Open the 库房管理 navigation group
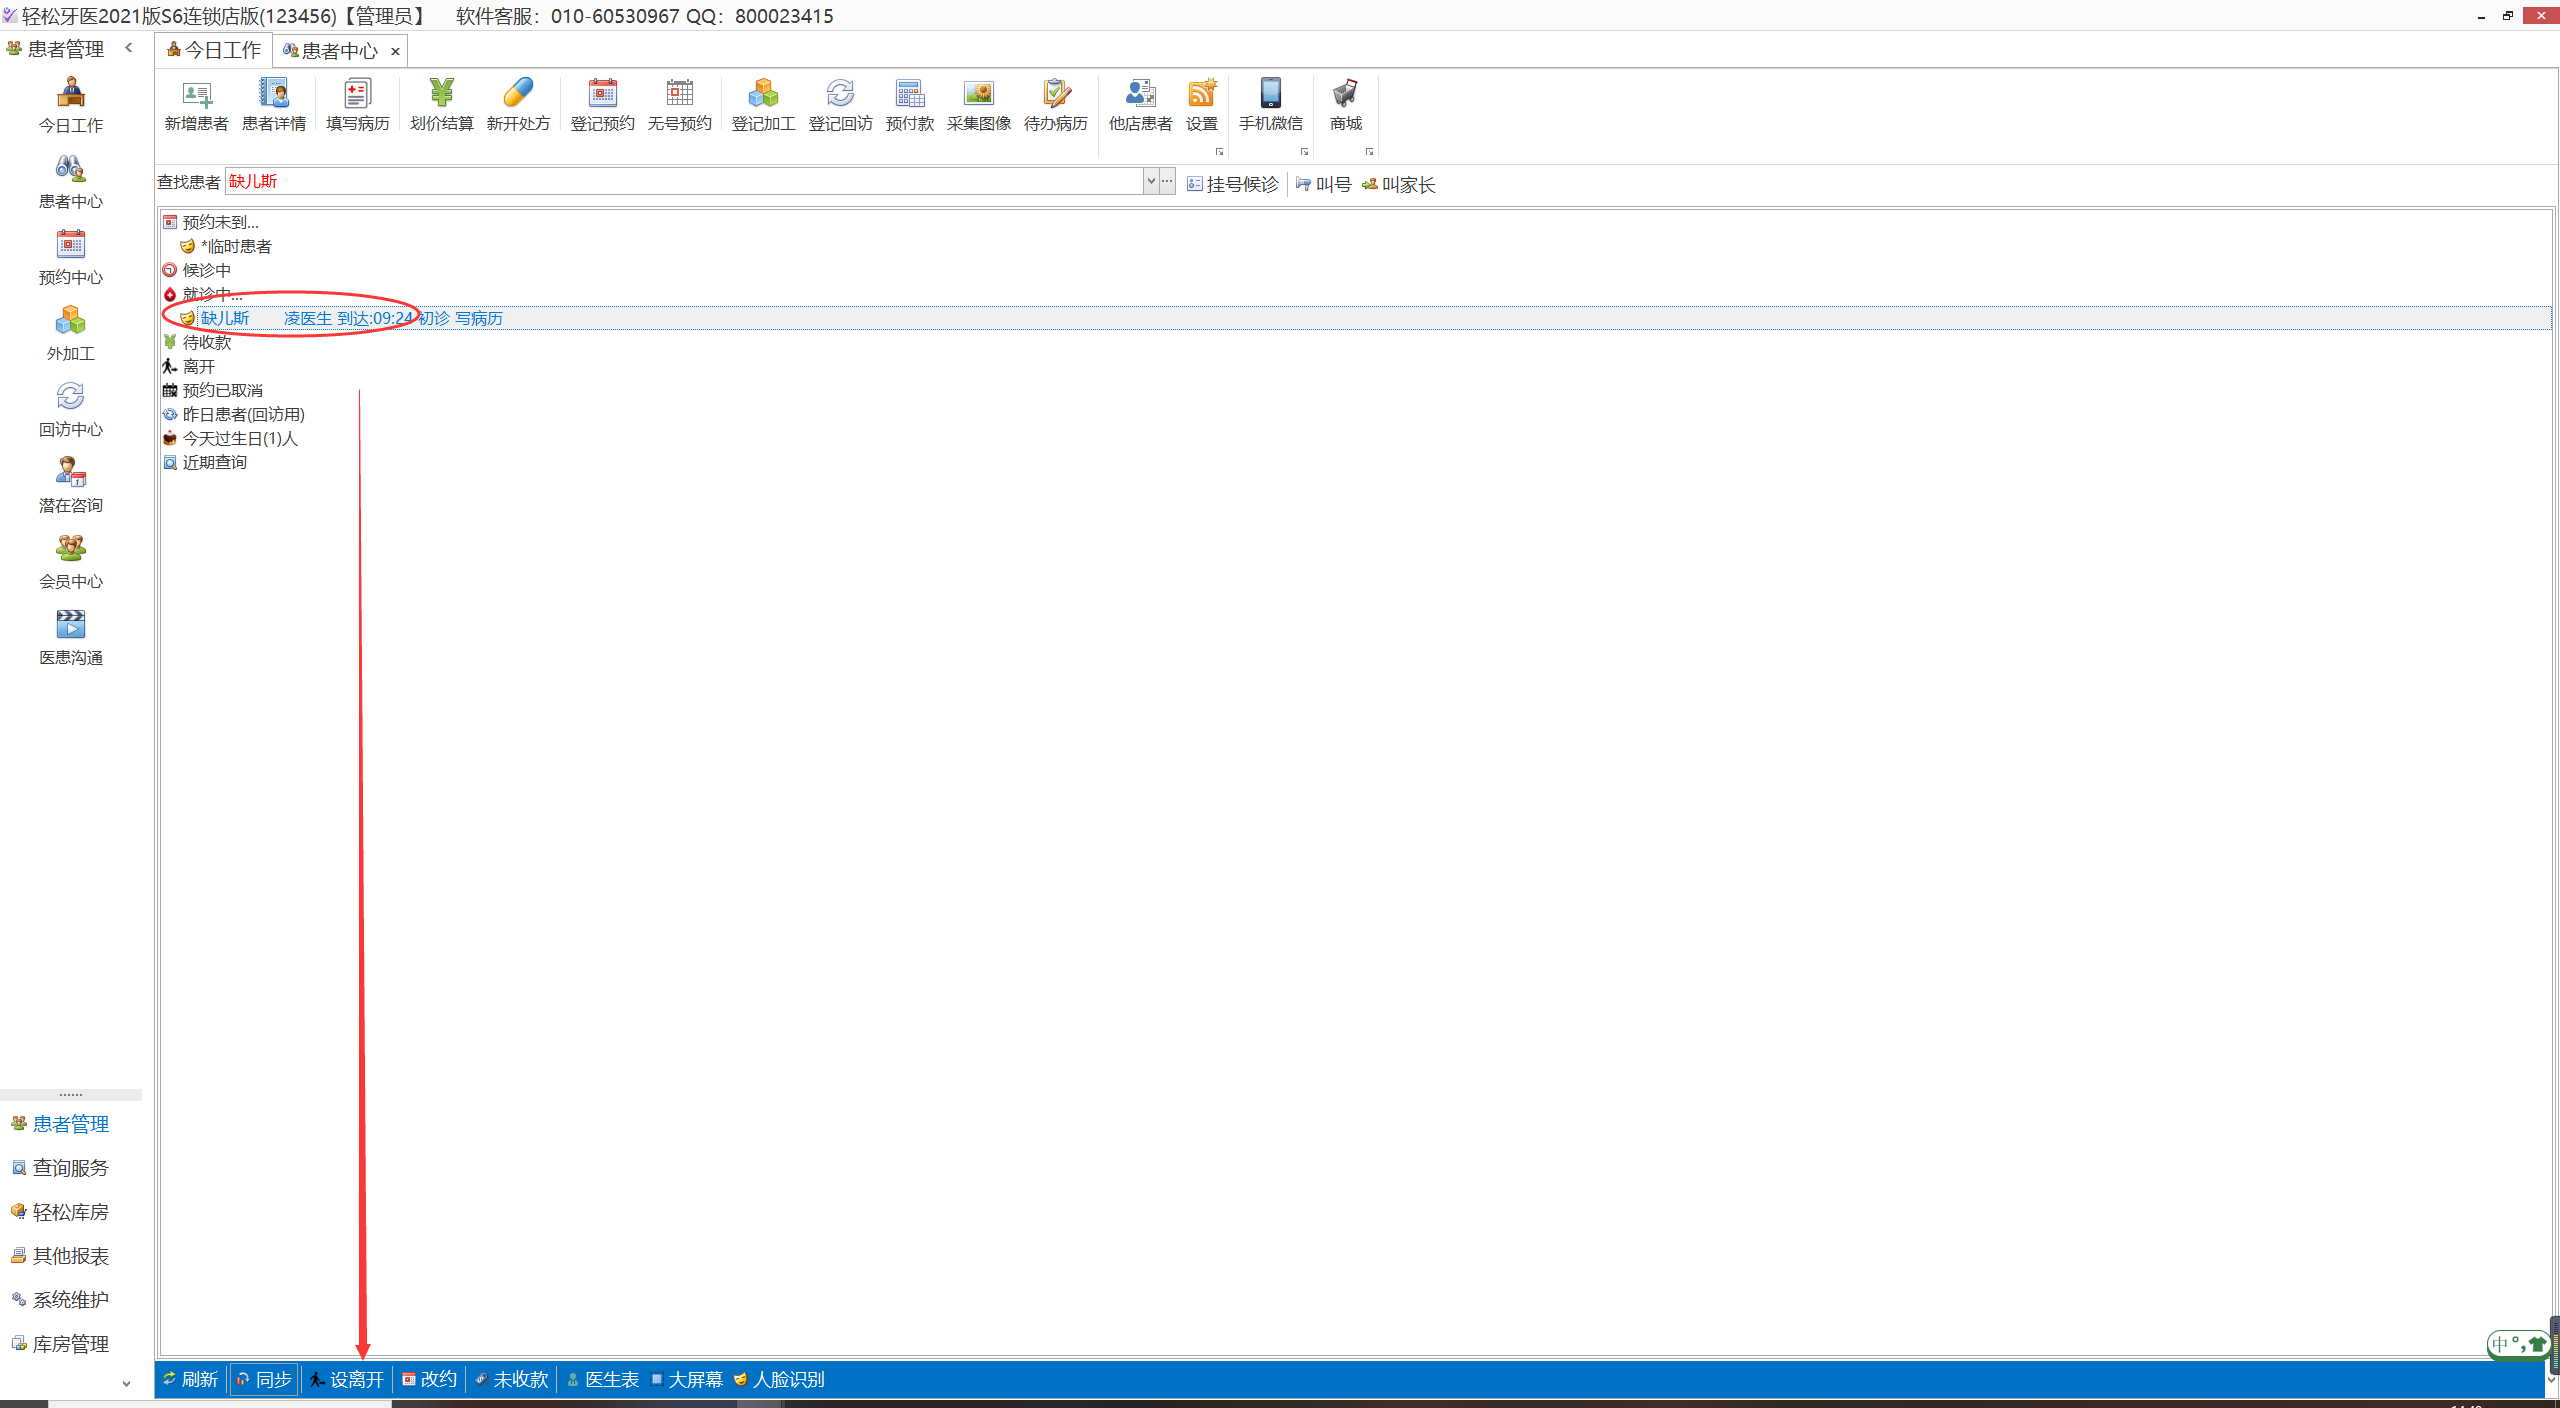 (60, 1344)
